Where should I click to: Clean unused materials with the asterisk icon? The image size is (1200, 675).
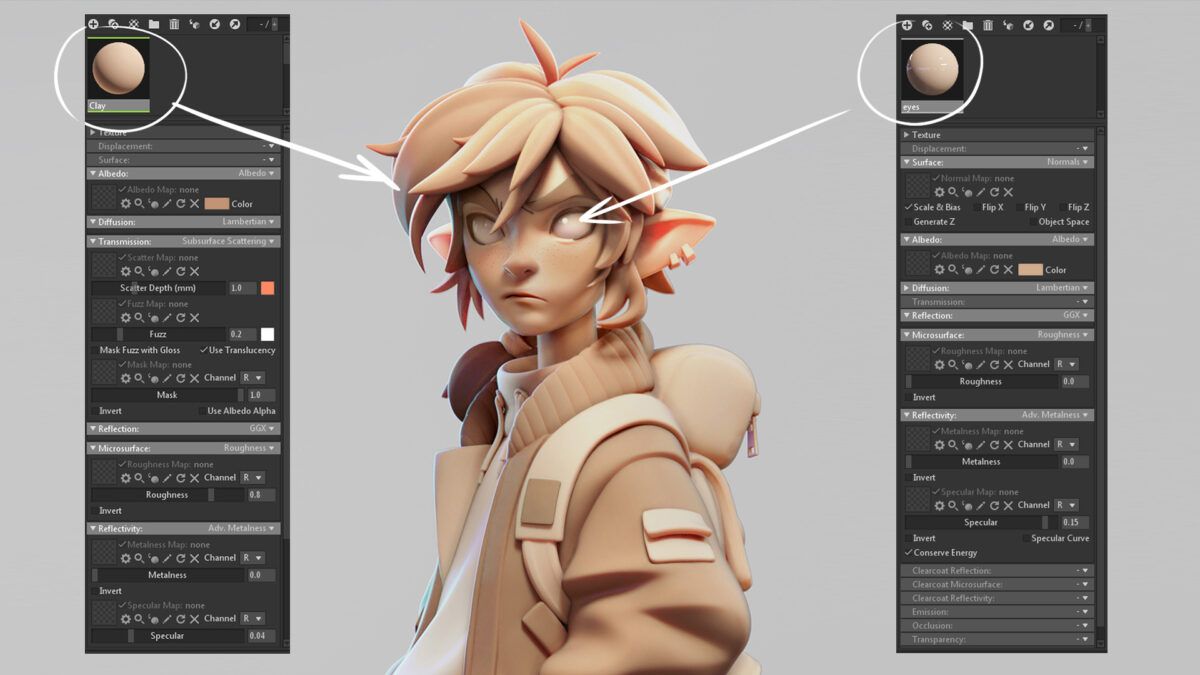[134, 25]
